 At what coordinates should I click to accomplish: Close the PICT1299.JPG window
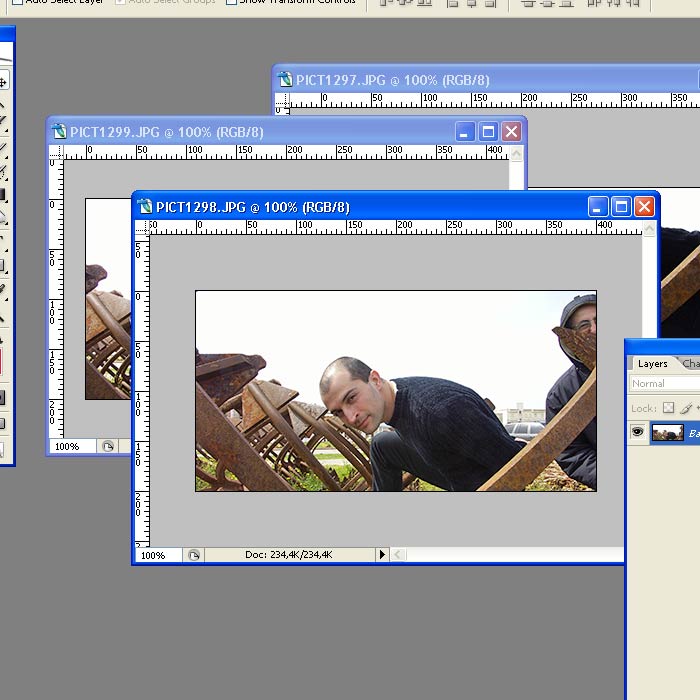point(511,132)
